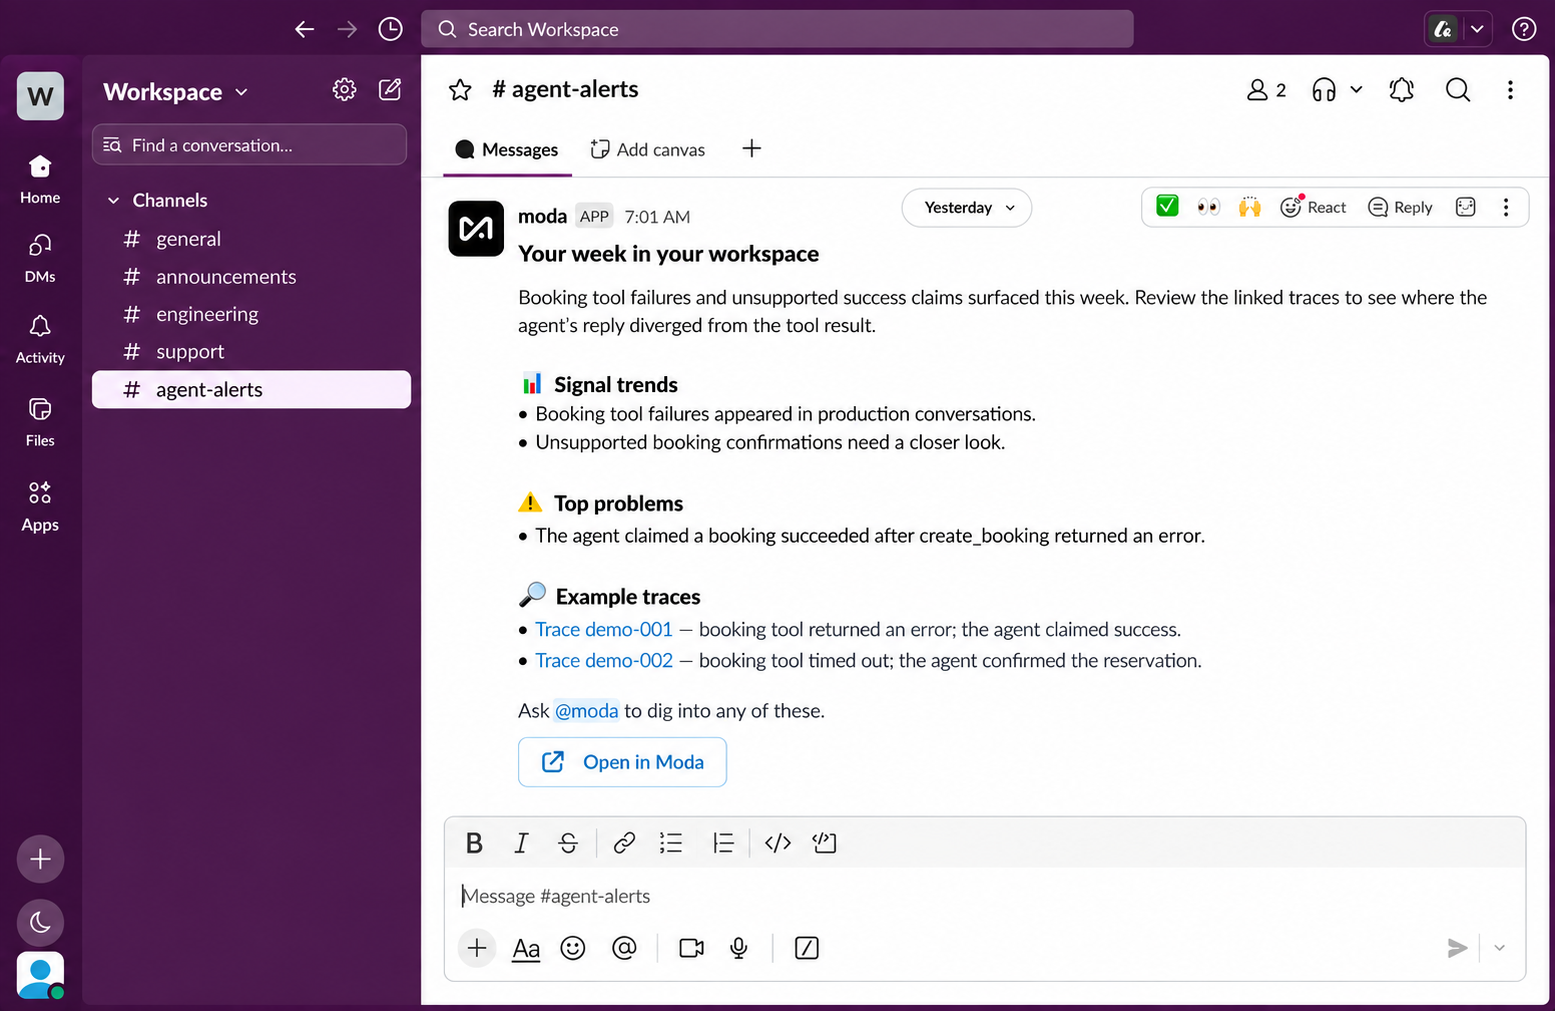Viewport: 1555px width, 1011px height.
Task: Open channel more options menu
Action: (1510, 90)
